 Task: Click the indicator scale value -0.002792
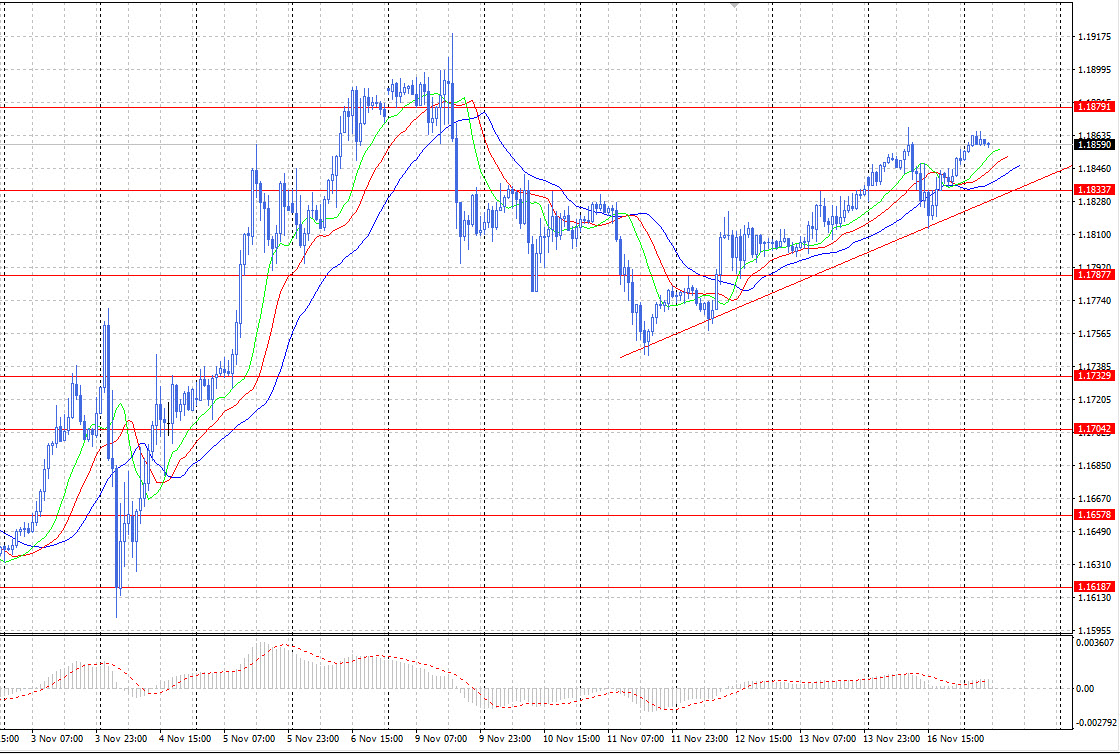tap(1094, 723)
